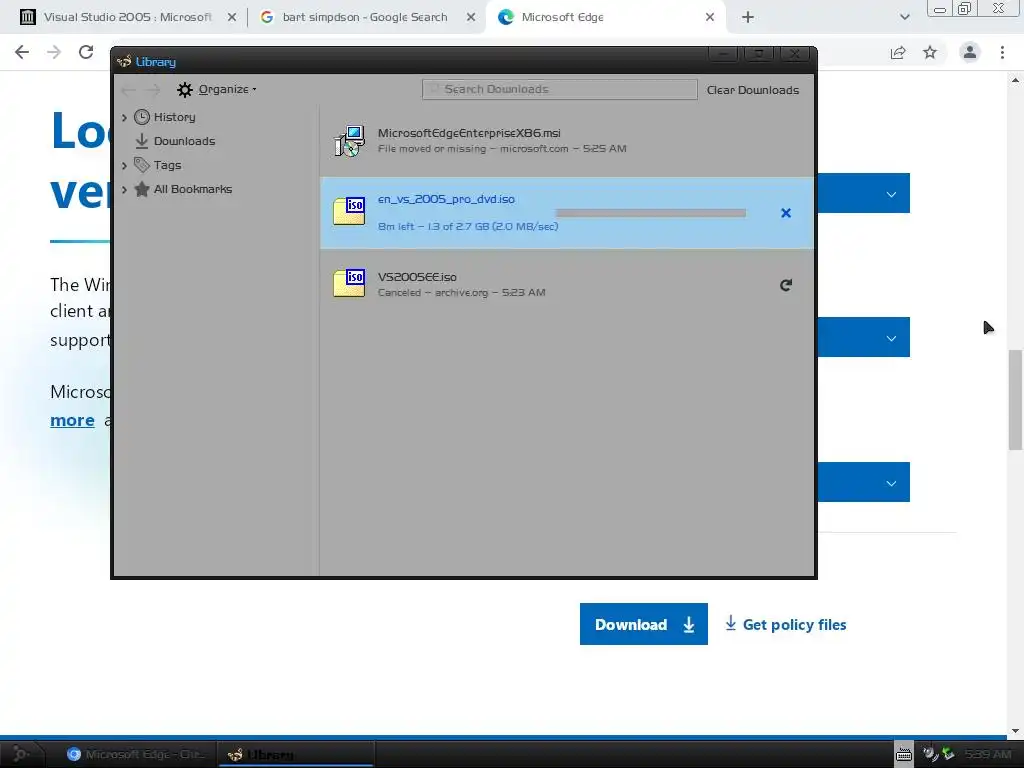Screen dimensions: 1024x768
Task: Select MicrosoftEdgeEnterpriseX86.msi file name
Action: 469,133
